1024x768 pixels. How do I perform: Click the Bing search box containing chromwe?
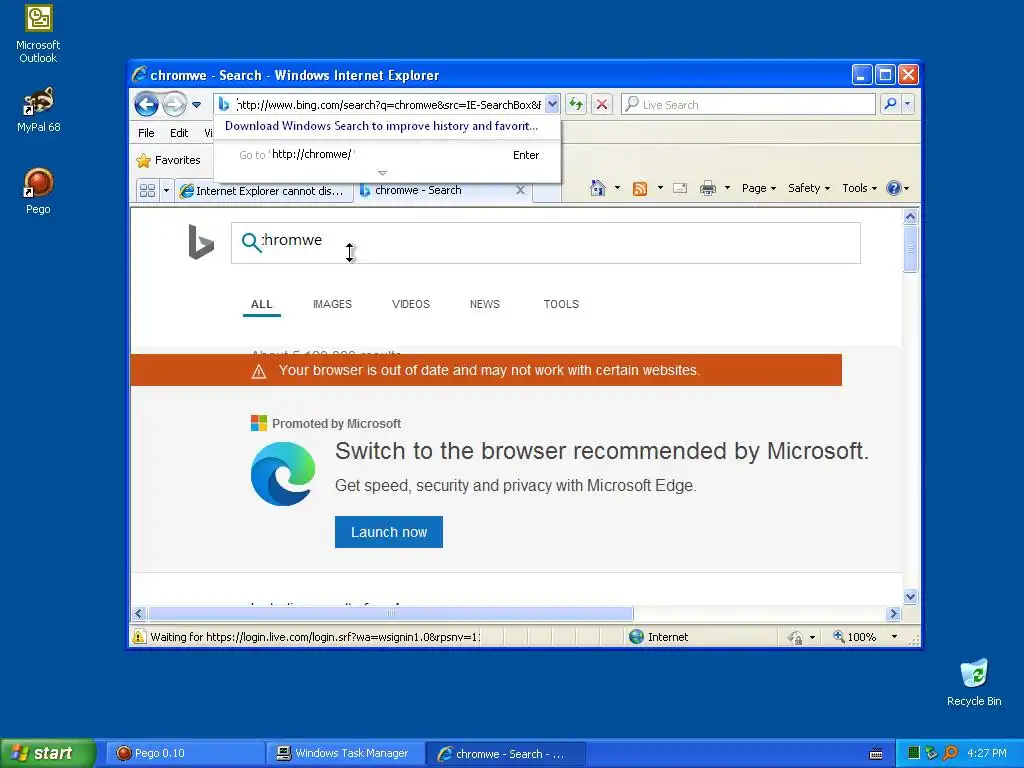[x=545, y=243]
